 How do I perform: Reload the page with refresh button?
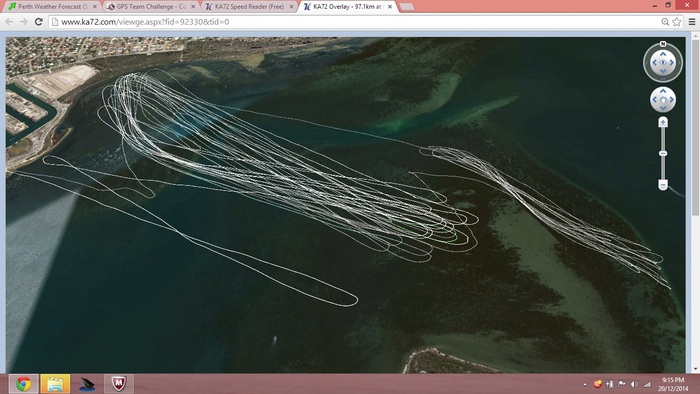click(38, 22)
